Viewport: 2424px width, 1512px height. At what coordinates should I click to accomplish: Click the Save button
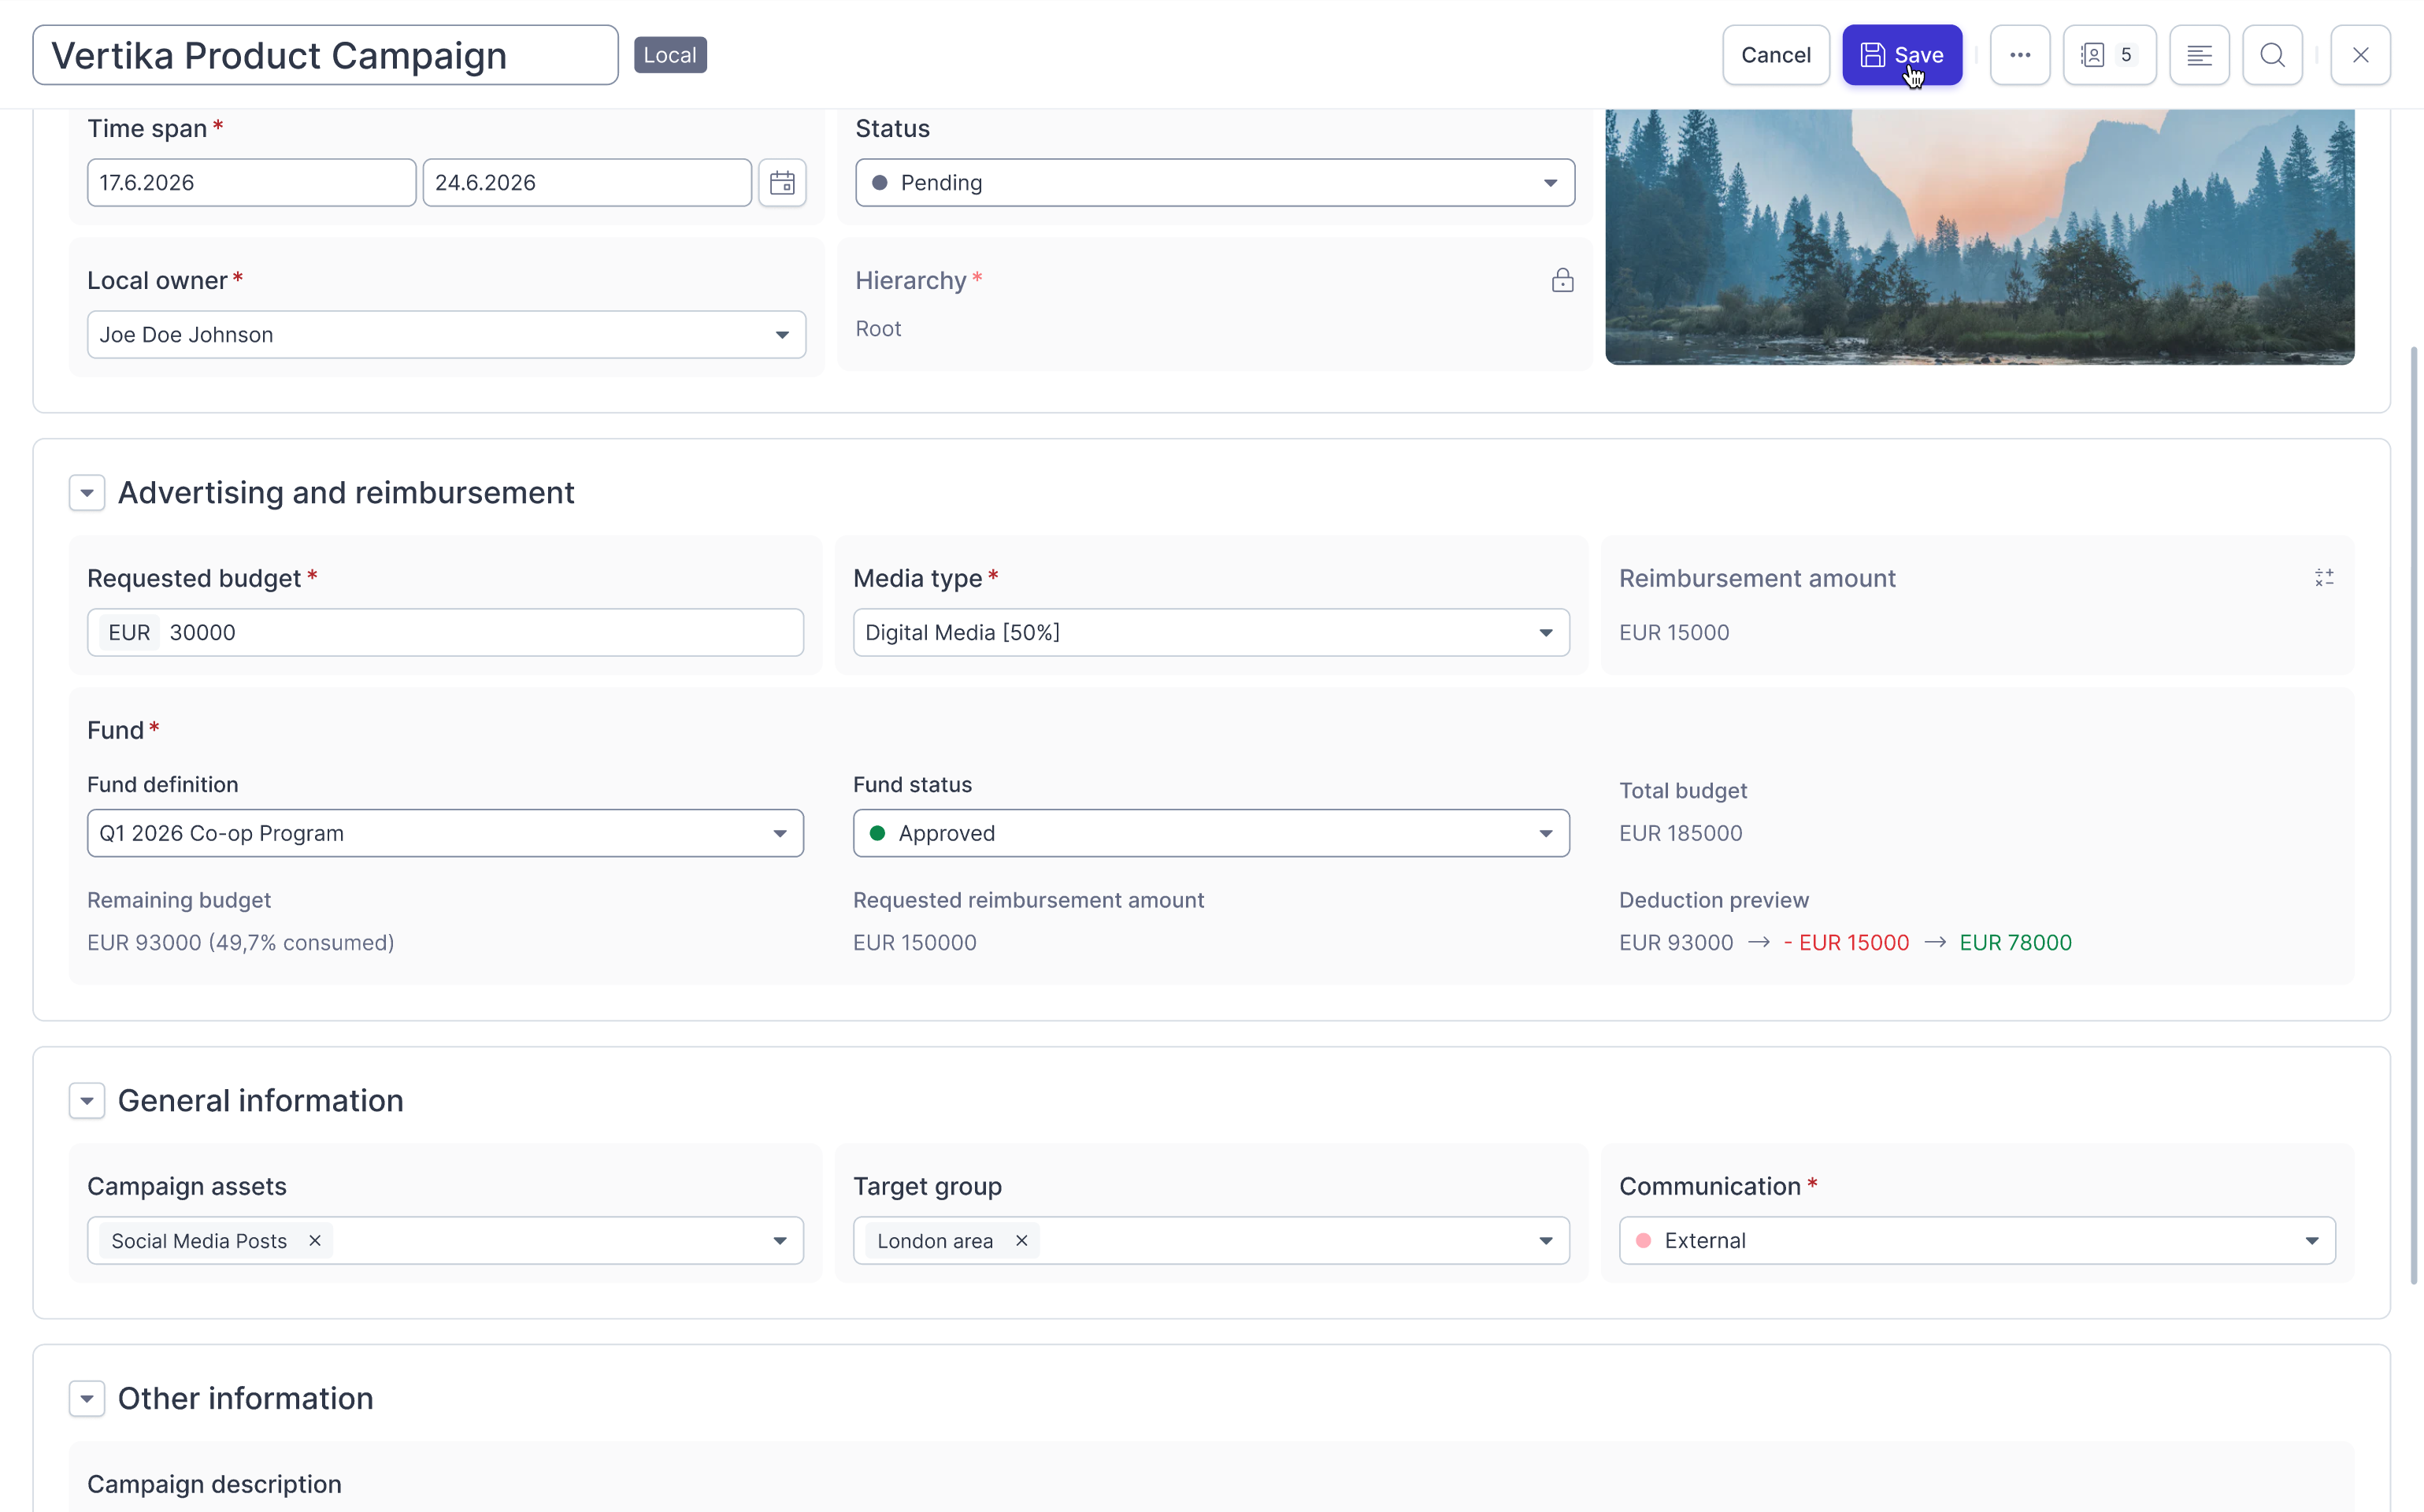[x=1902, y=55]
